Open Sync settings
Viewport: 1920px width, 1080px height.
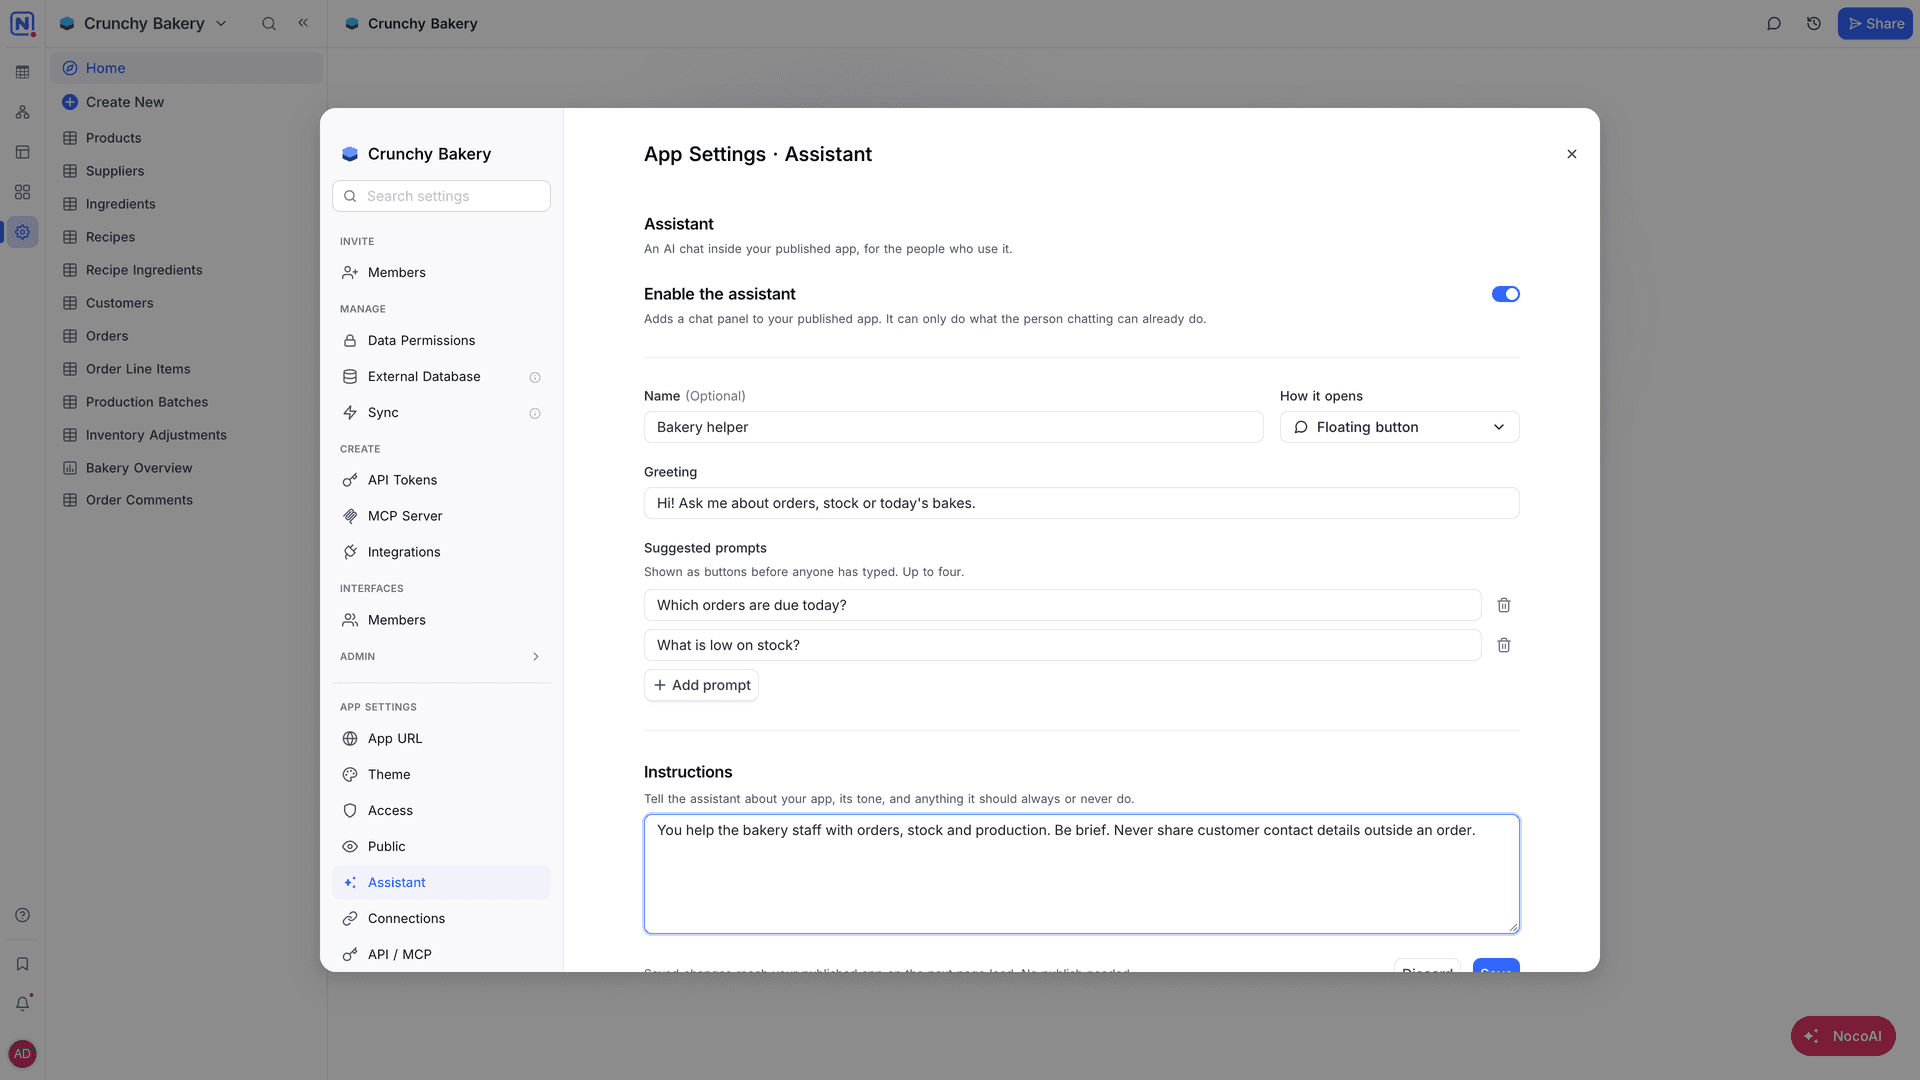click(x=441, y=412)
